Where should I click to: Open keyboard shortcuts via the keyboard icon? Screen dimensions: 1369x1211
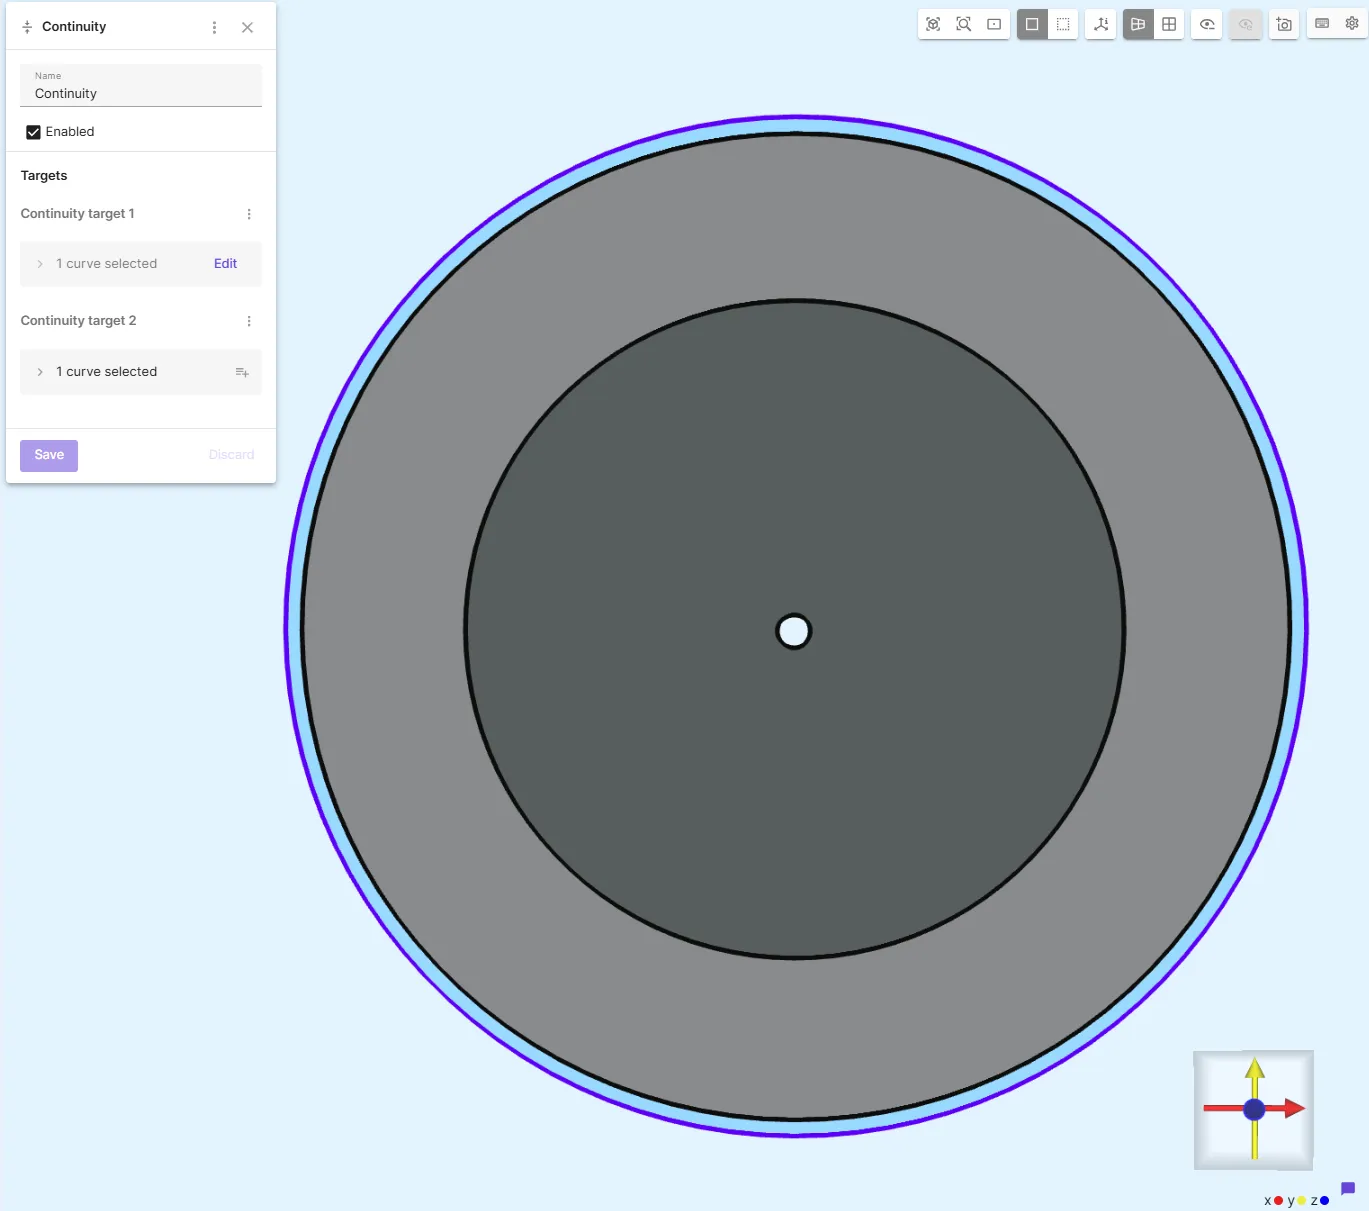pyautogui.click(x=1322, y=23)
